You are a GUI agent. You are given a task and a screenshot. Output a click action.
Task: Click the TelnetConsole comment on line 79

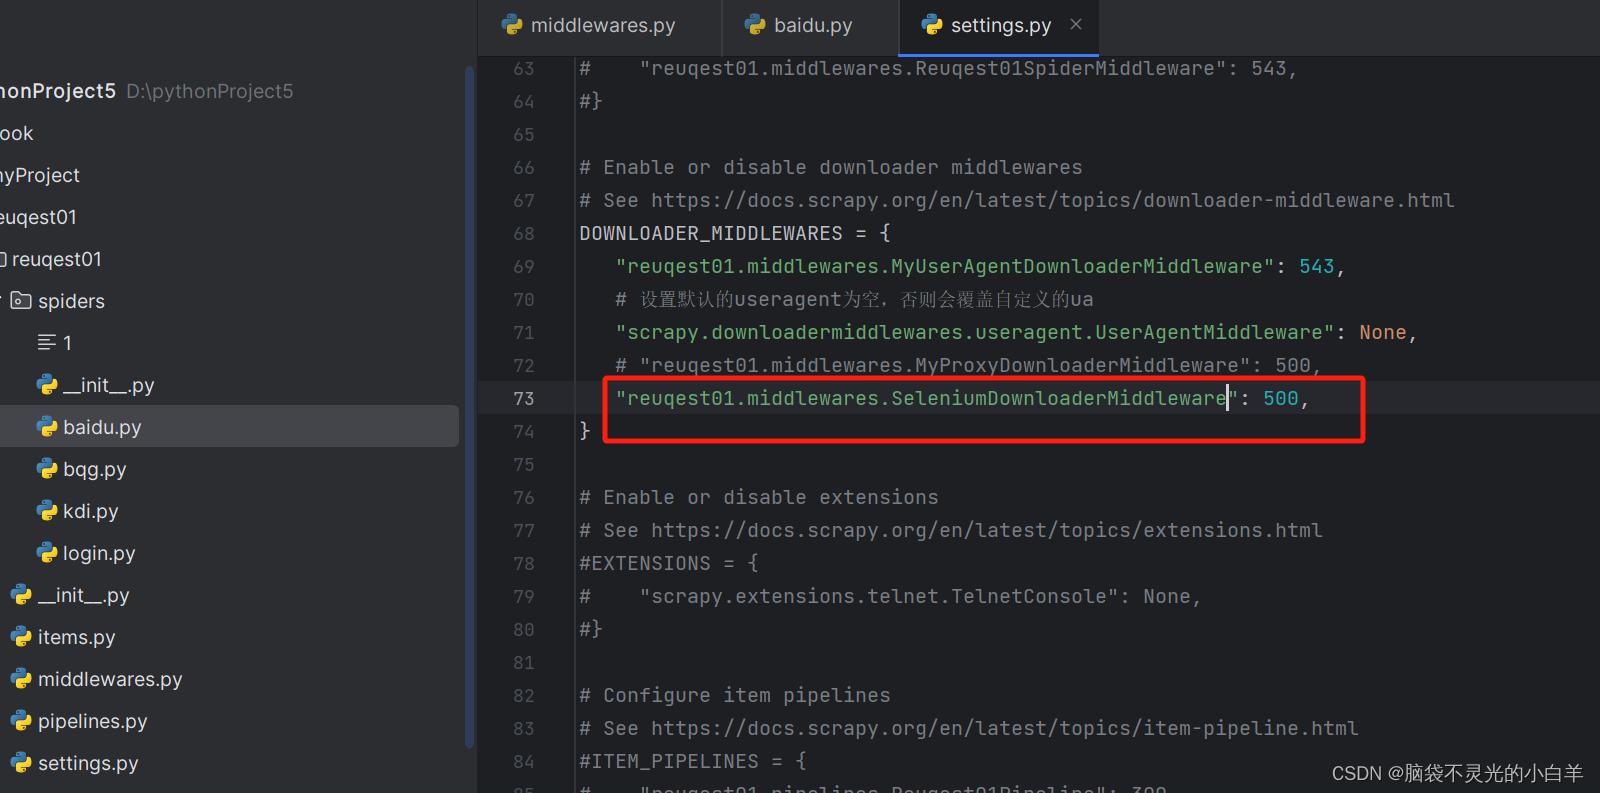coord(890,596)
